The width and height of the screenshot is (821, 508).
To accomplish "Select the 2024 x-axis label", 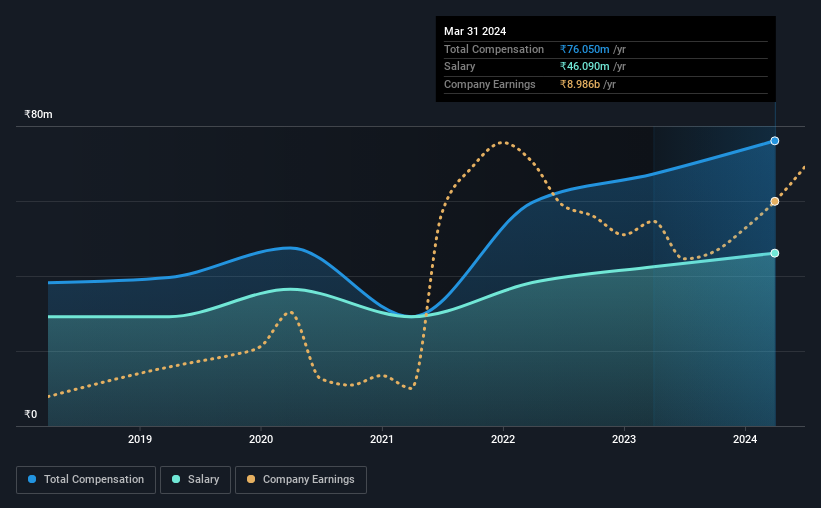I will coord(745,439).
